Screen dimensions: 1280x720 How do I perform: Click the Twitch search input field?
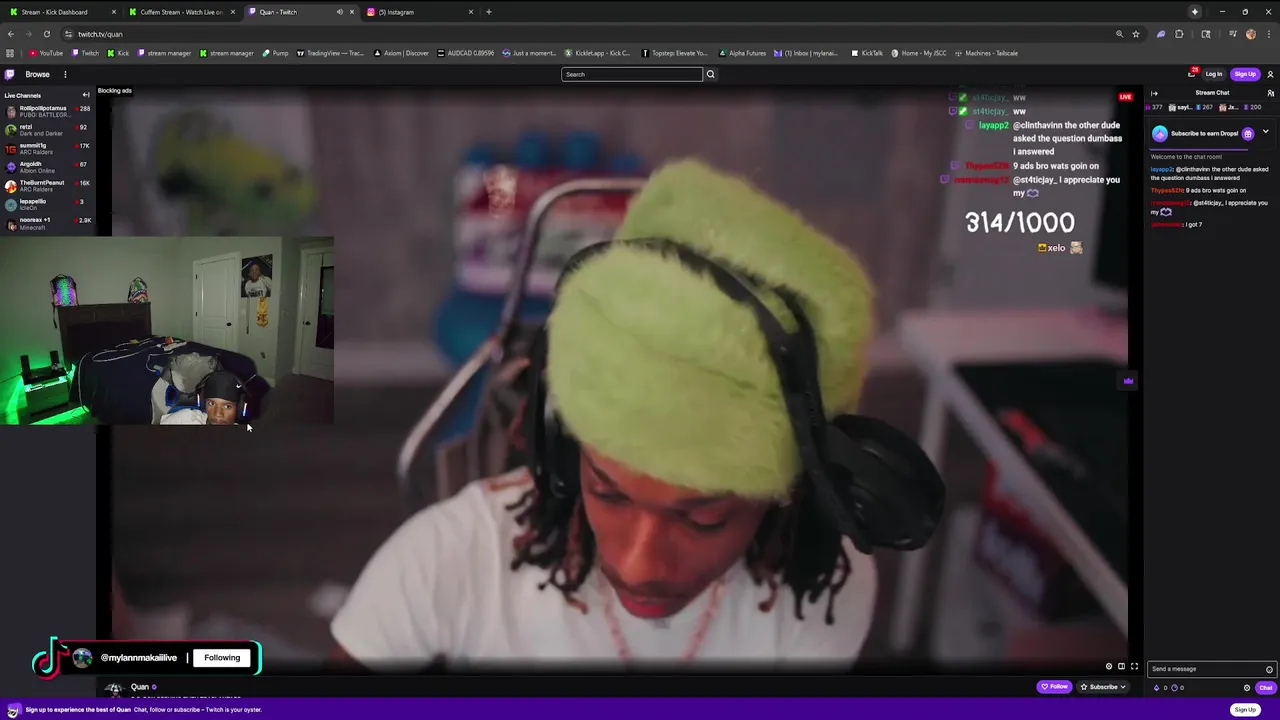click(x=632, y=74)
